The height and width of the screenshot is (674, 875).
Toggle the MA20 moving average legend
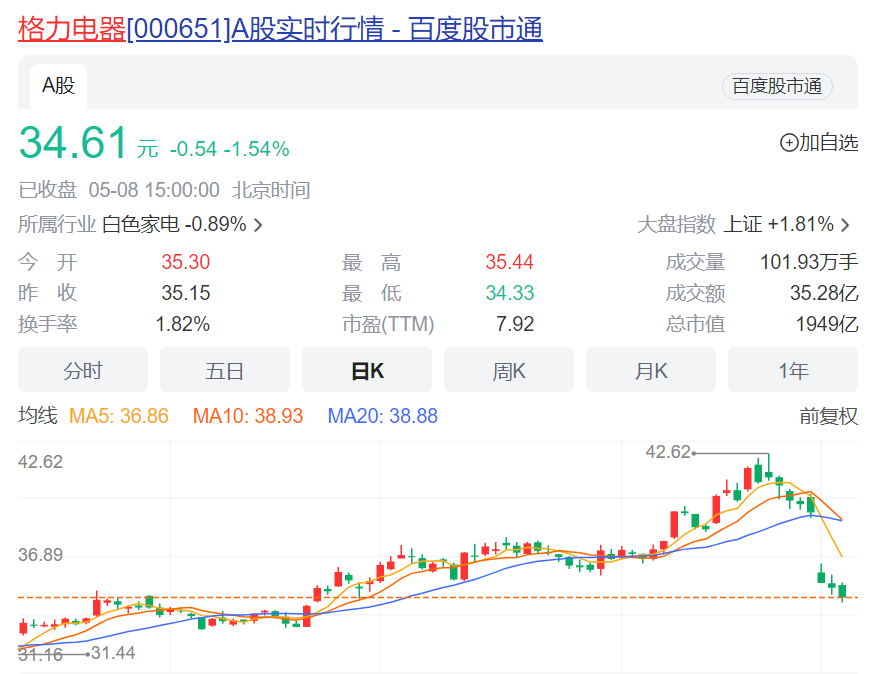click(x=383, y=416)
